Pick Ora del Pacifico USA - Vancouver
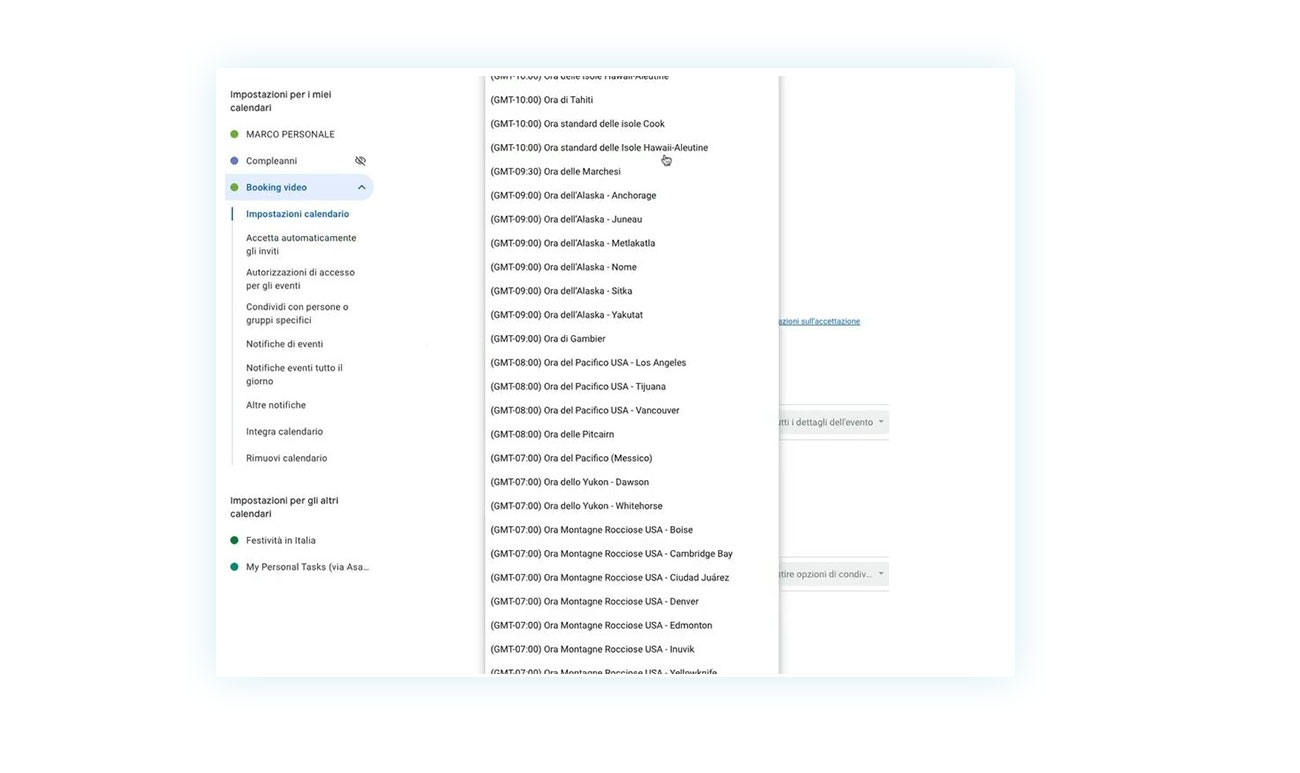 pyautogui.click(x=631, y=411)
